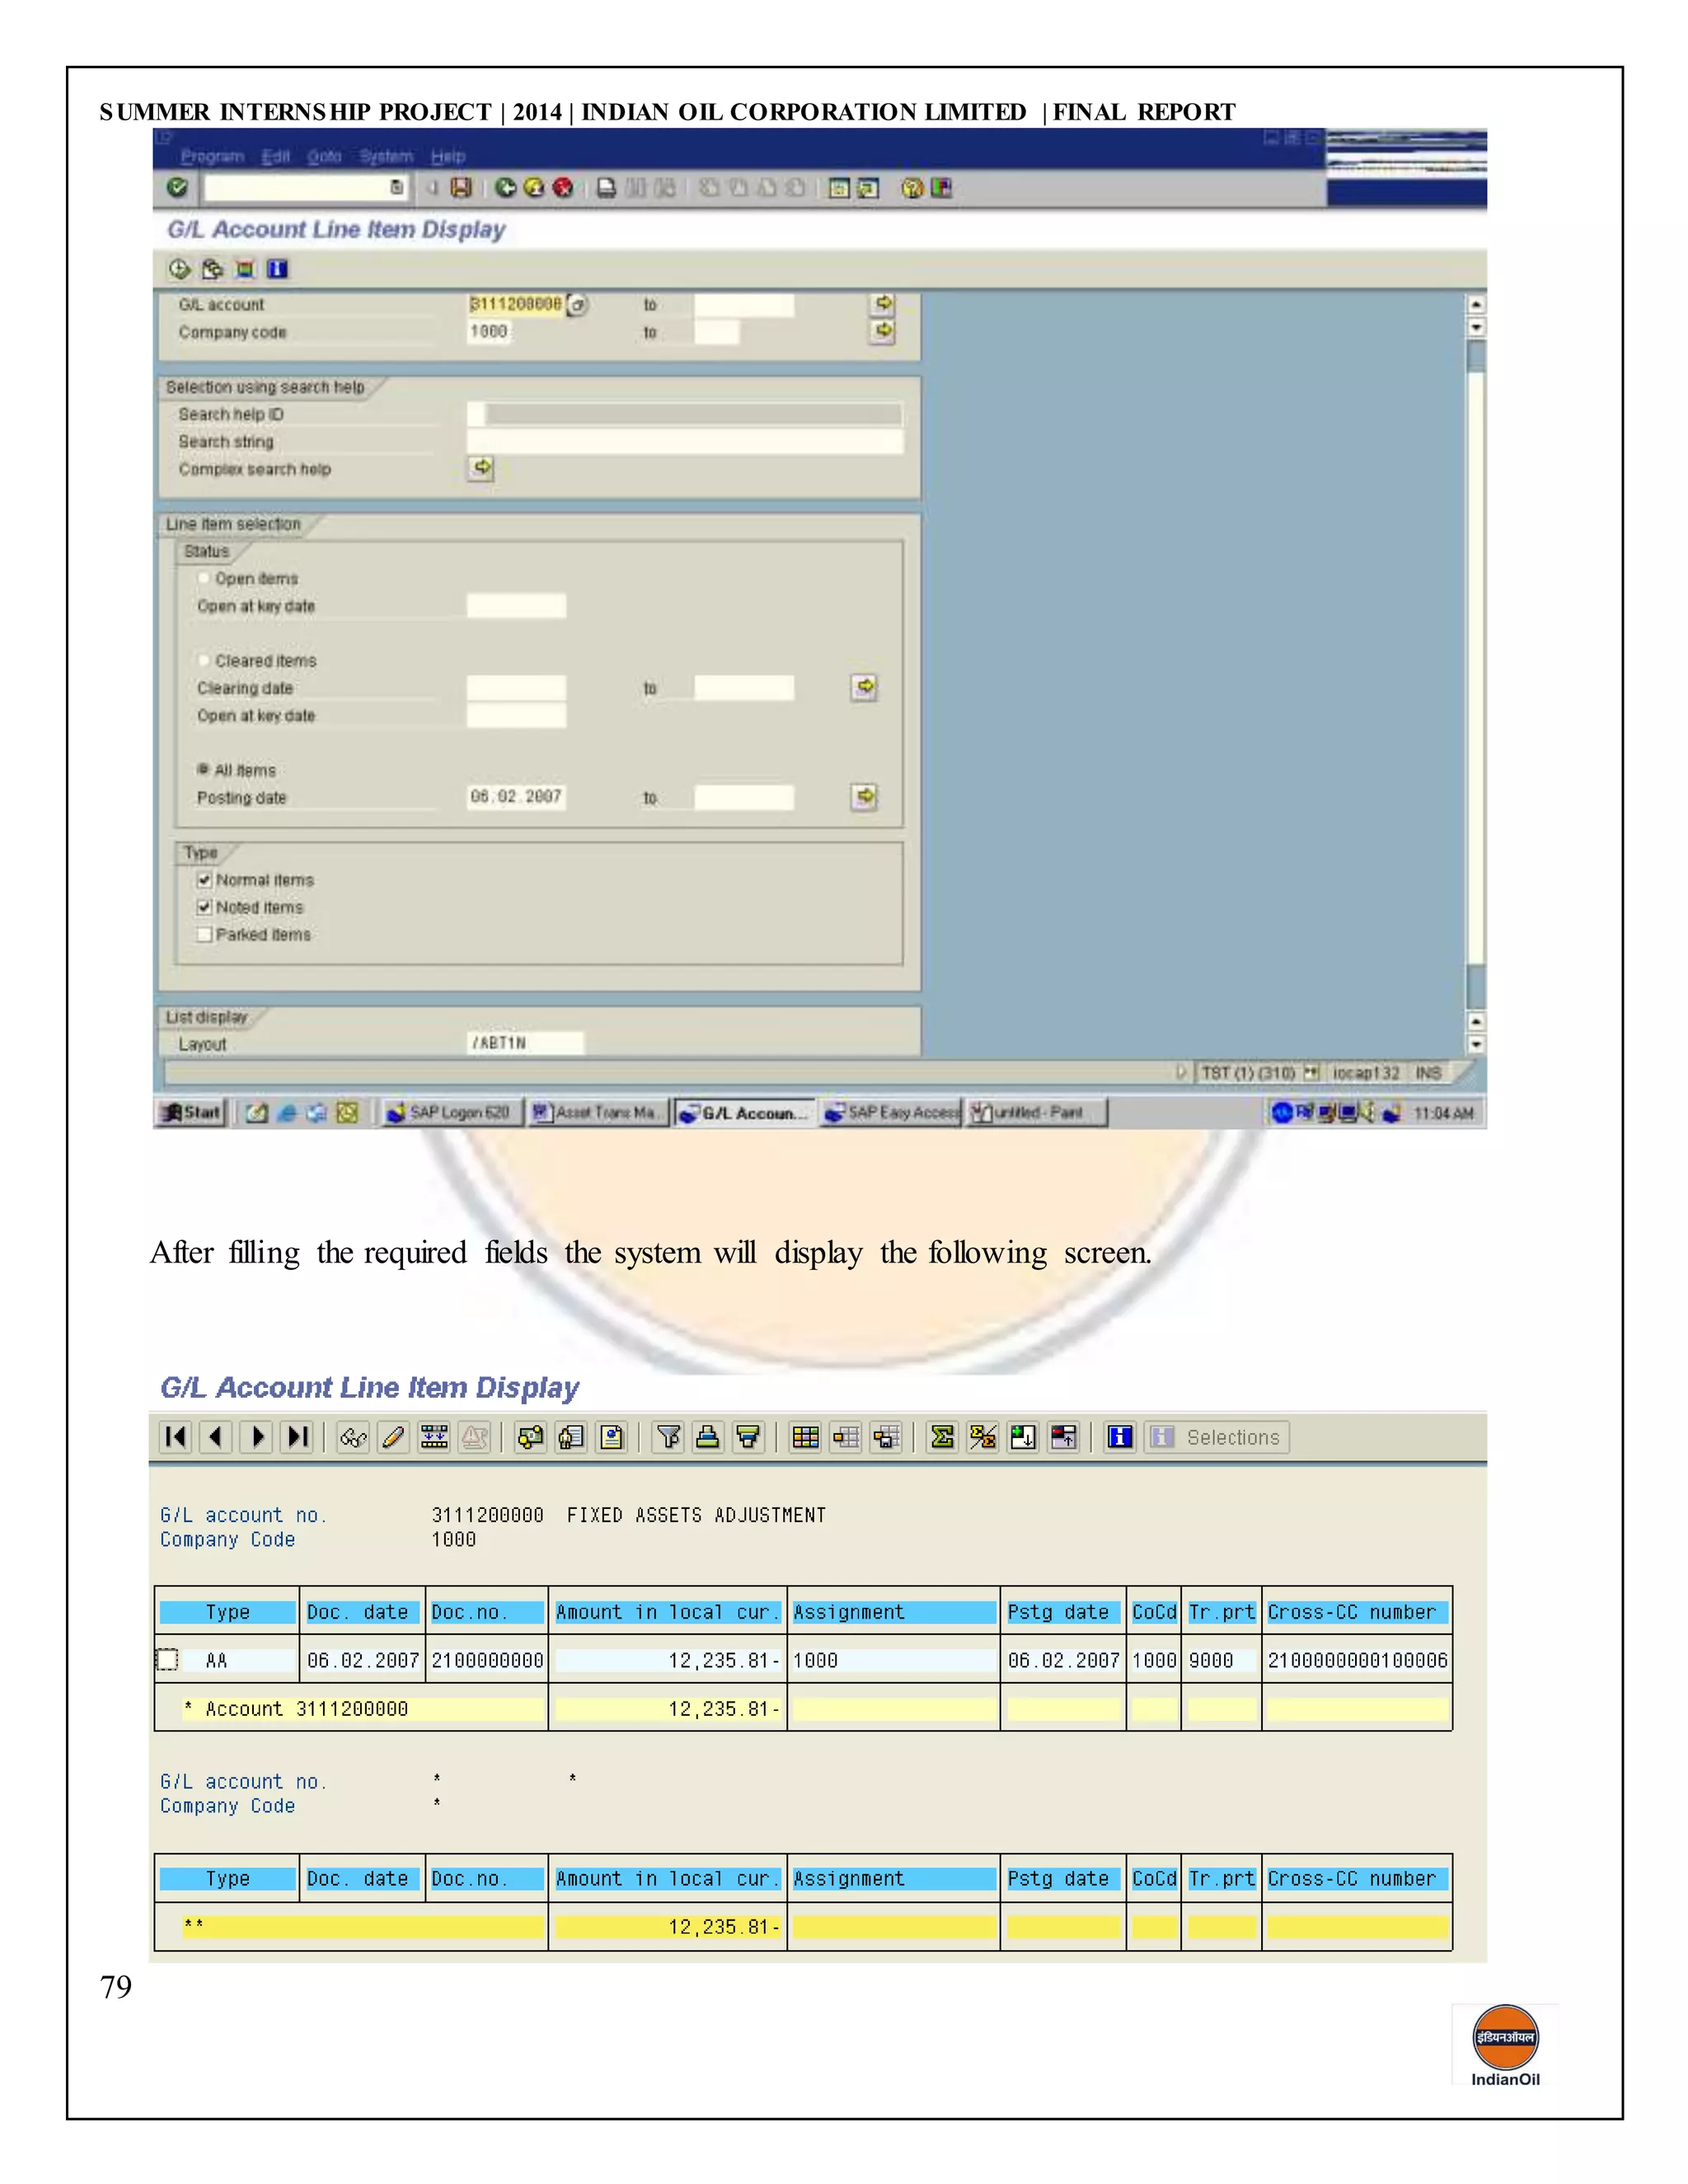
Task: Open G/L account multiple selection arrow
Action: coord(883,303)
